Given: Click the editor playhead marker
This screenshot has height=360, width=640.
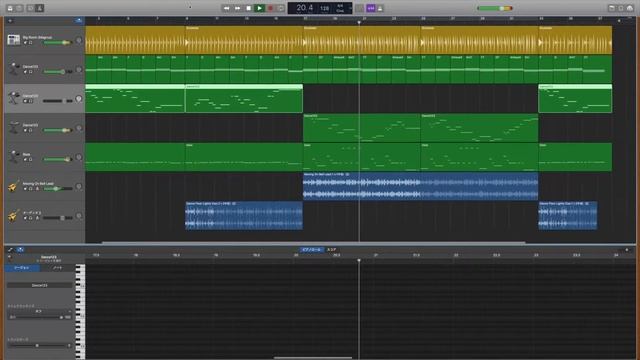Looking at the screenshot, I should tap(359, 260).
